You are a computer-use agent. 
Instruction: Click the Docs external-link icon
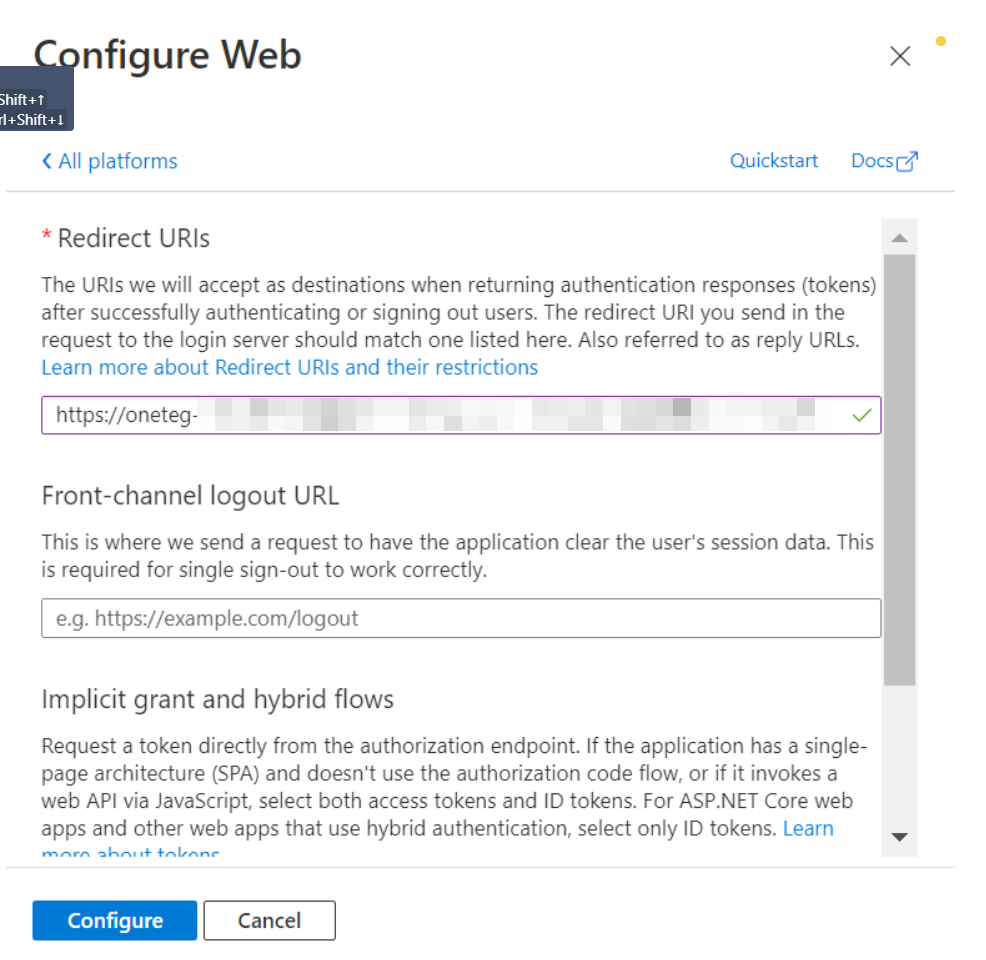click(x=907, y=162)
